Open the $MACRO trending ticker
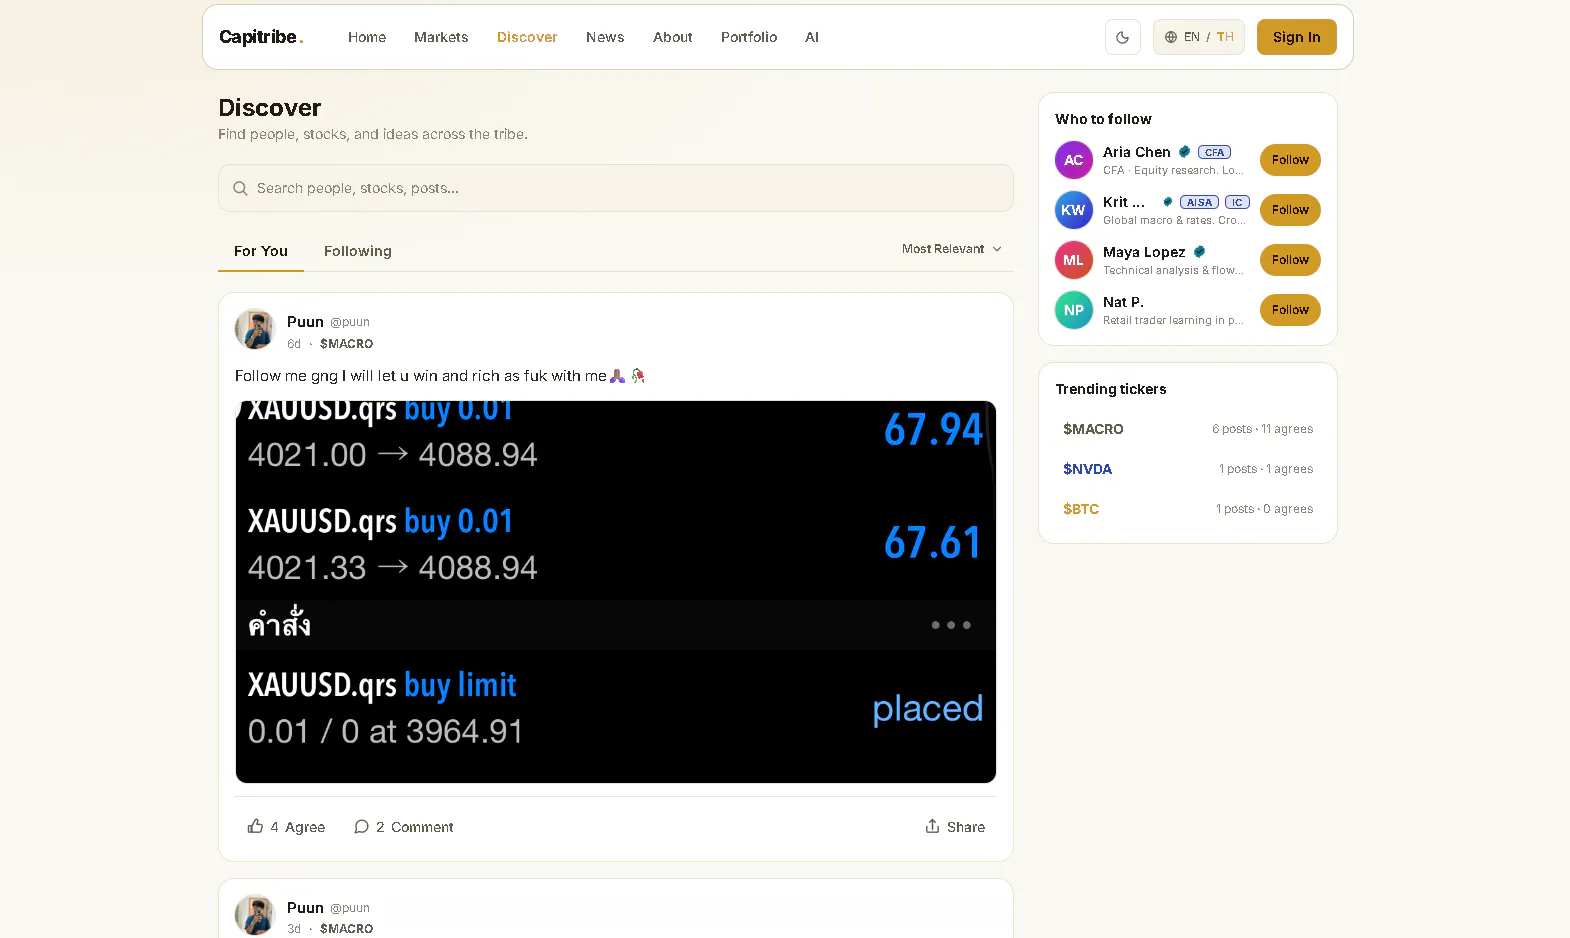Viewport: 1570px width, 938px height. coord(1188,429)
